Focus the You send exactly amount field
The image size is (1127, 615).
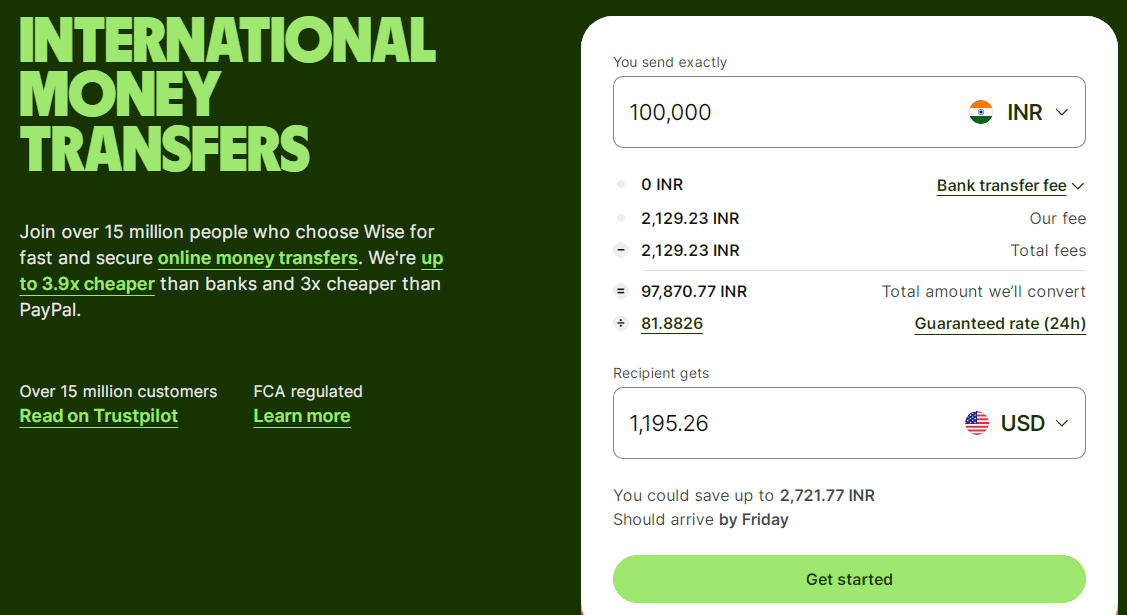click(780, 112)
